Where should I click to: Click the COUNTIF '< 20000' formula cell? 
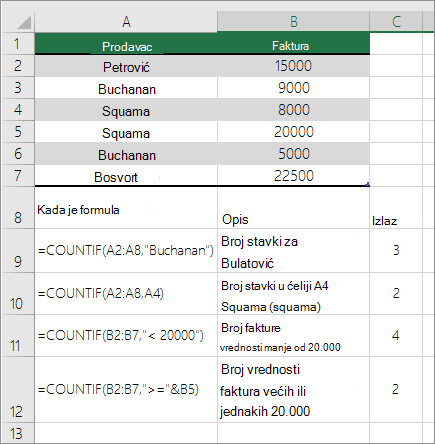tap(126, 336)
